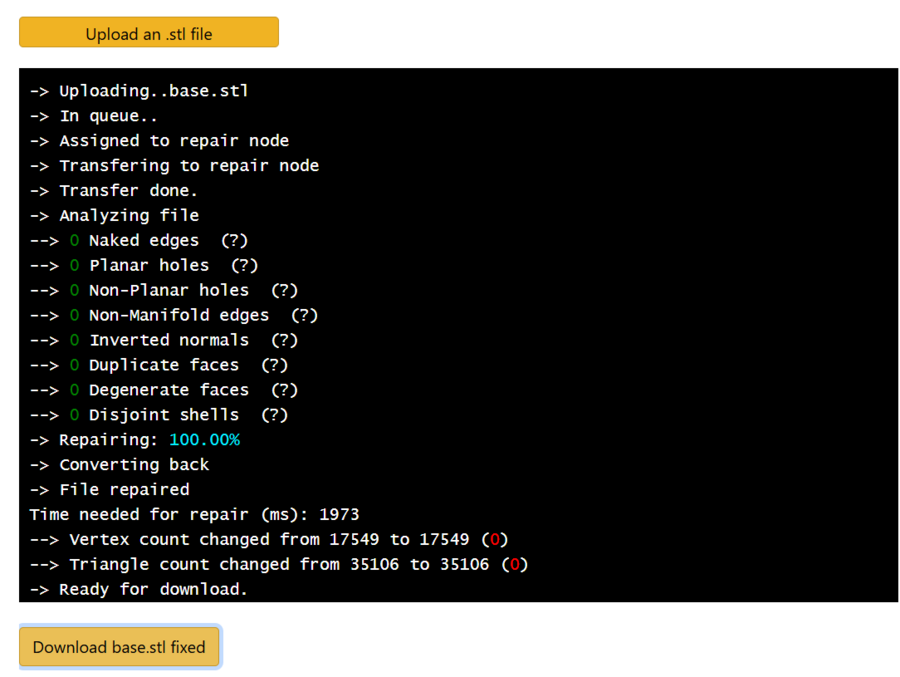Open the Degenerate faces help hint

[x=284, y=390]
